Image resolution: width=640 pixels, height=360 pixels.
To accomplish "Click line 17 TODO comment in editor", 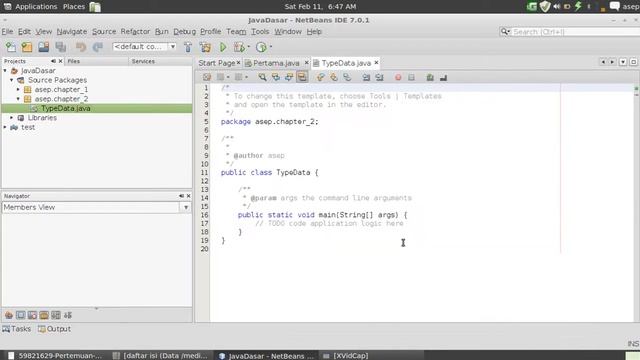I will coord(329,223).
